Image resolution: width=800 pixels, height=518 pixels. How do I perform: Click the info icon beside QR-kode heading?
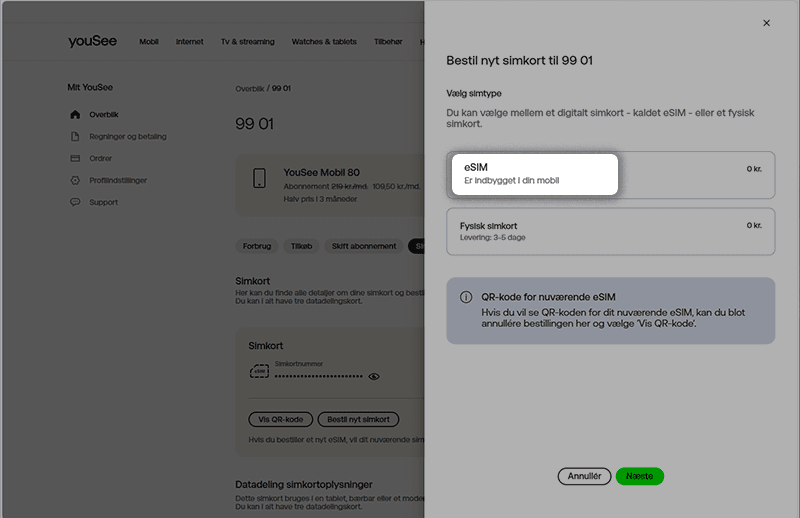tap(466, 297)
